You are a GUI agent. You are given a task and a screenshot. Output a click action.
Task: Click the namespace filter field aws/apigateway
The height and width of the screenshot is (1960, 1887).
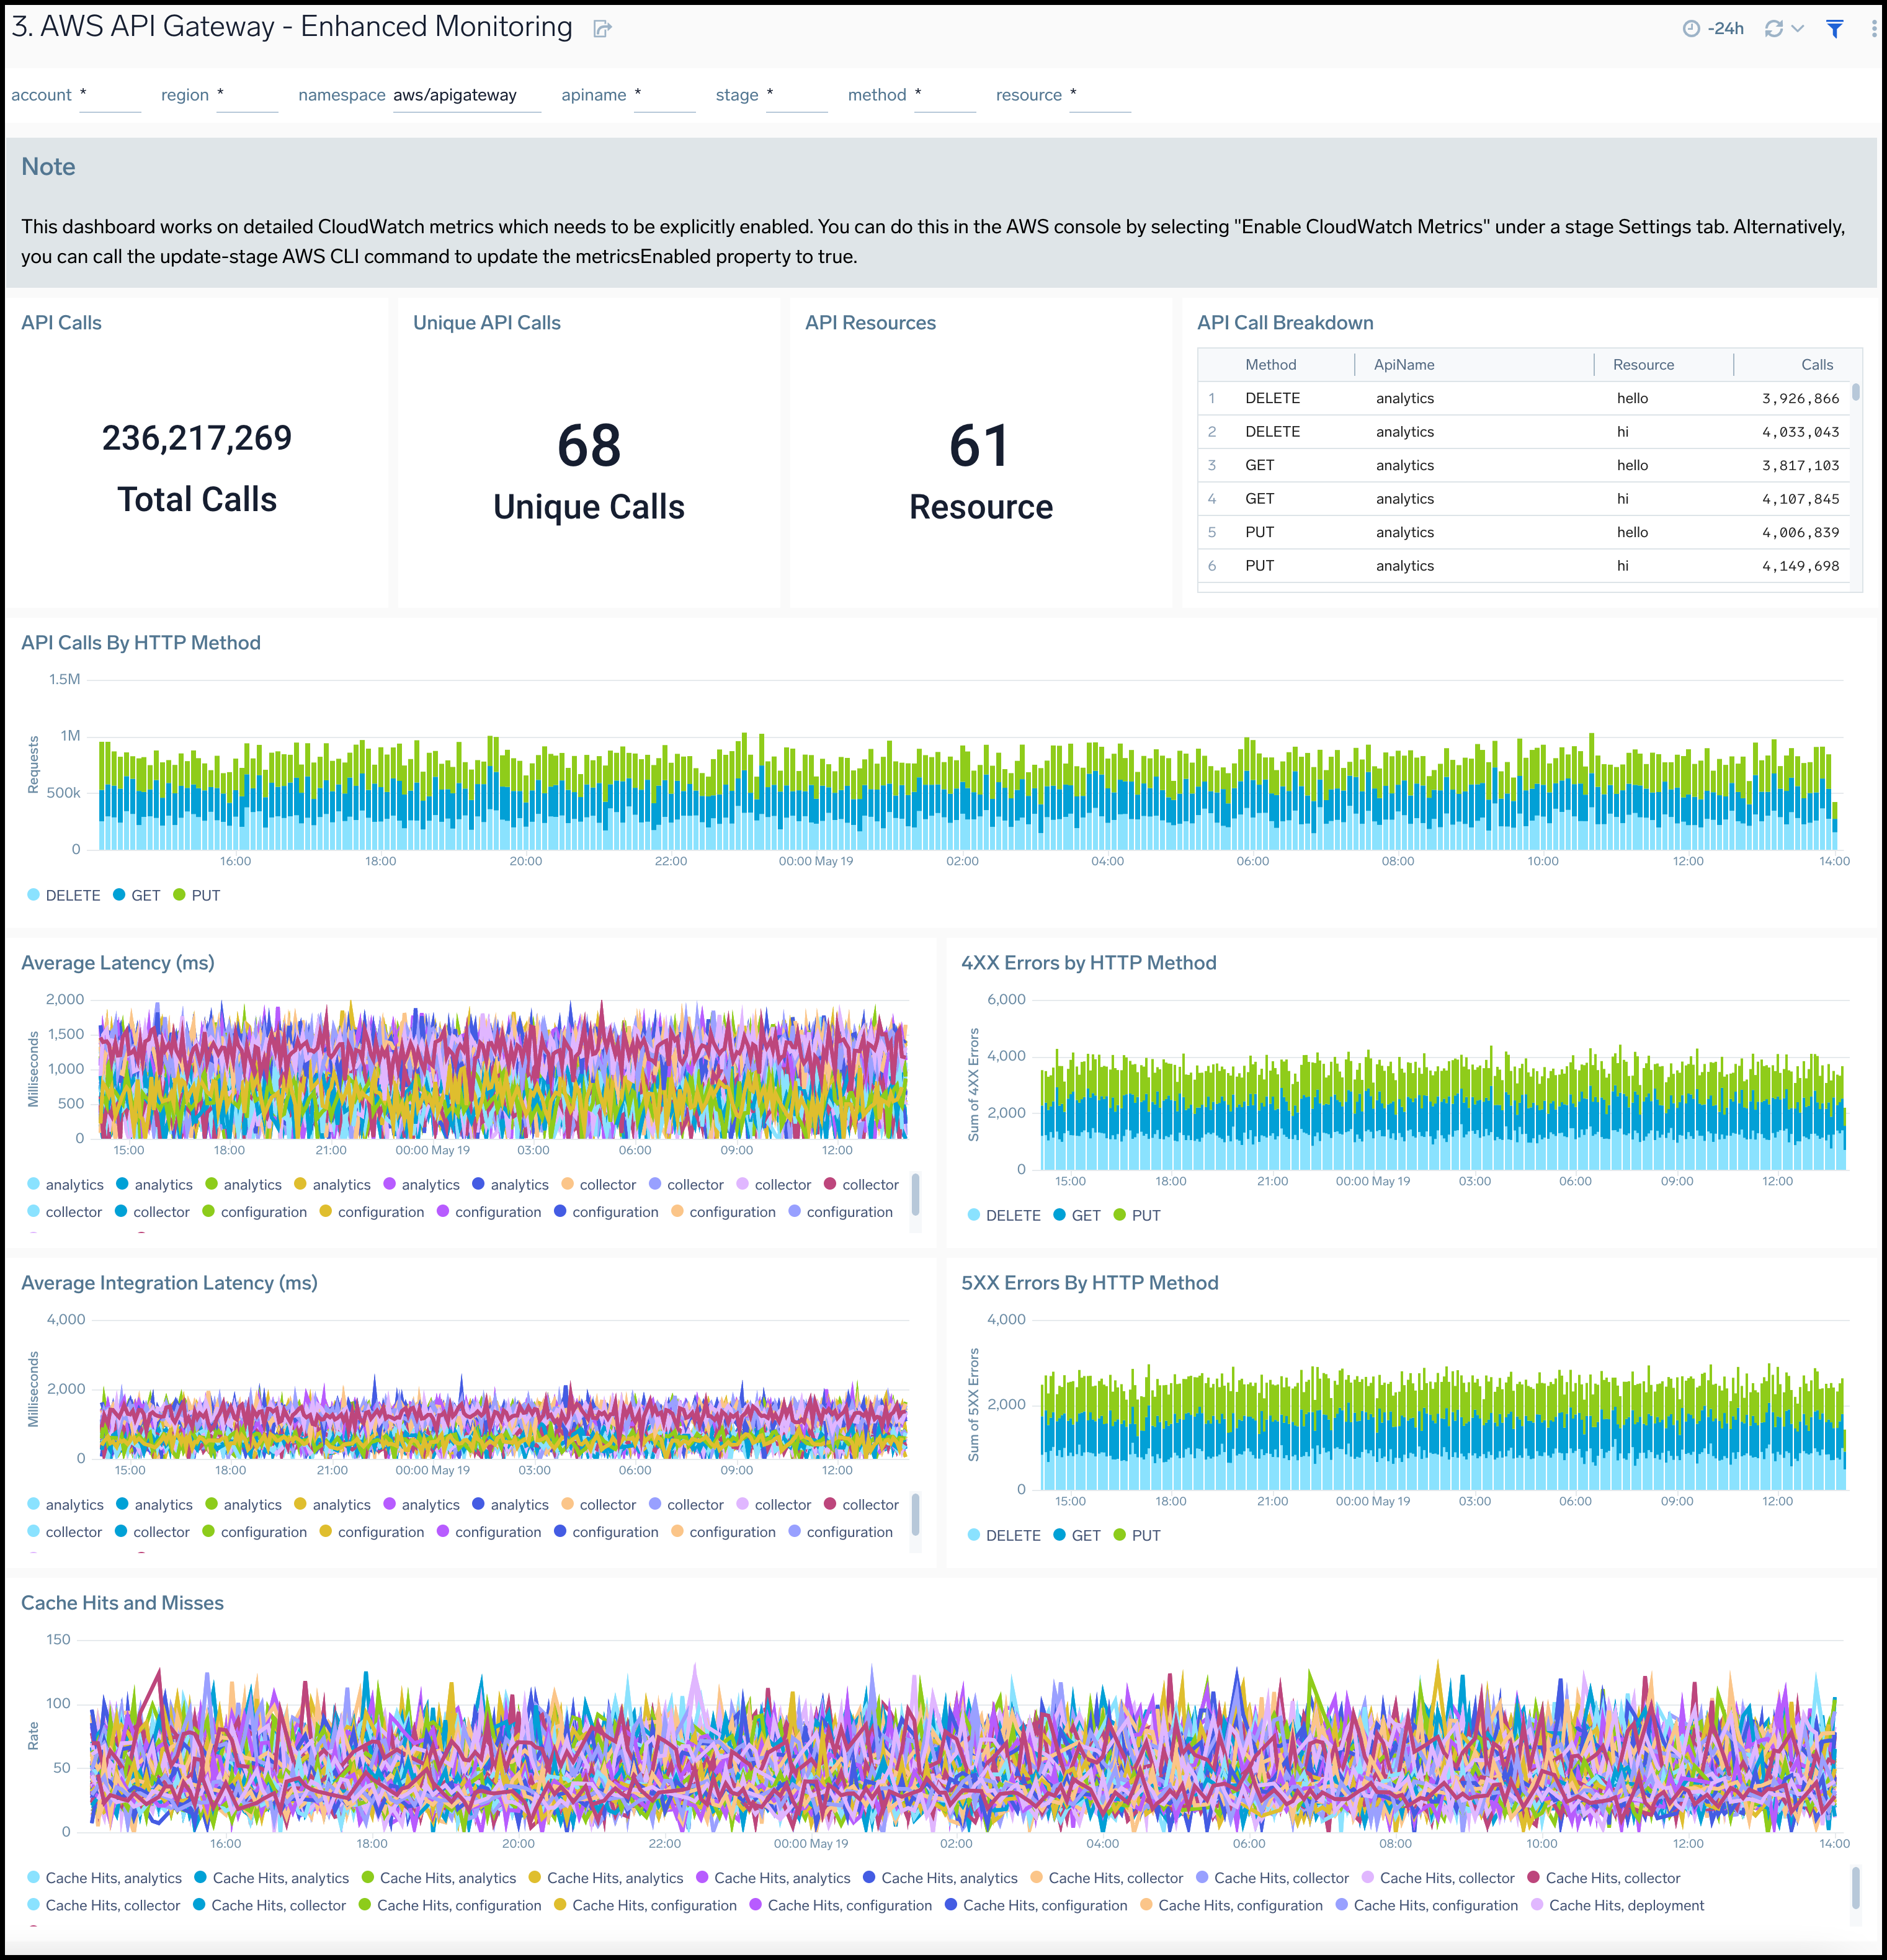[x=465, y=95]
